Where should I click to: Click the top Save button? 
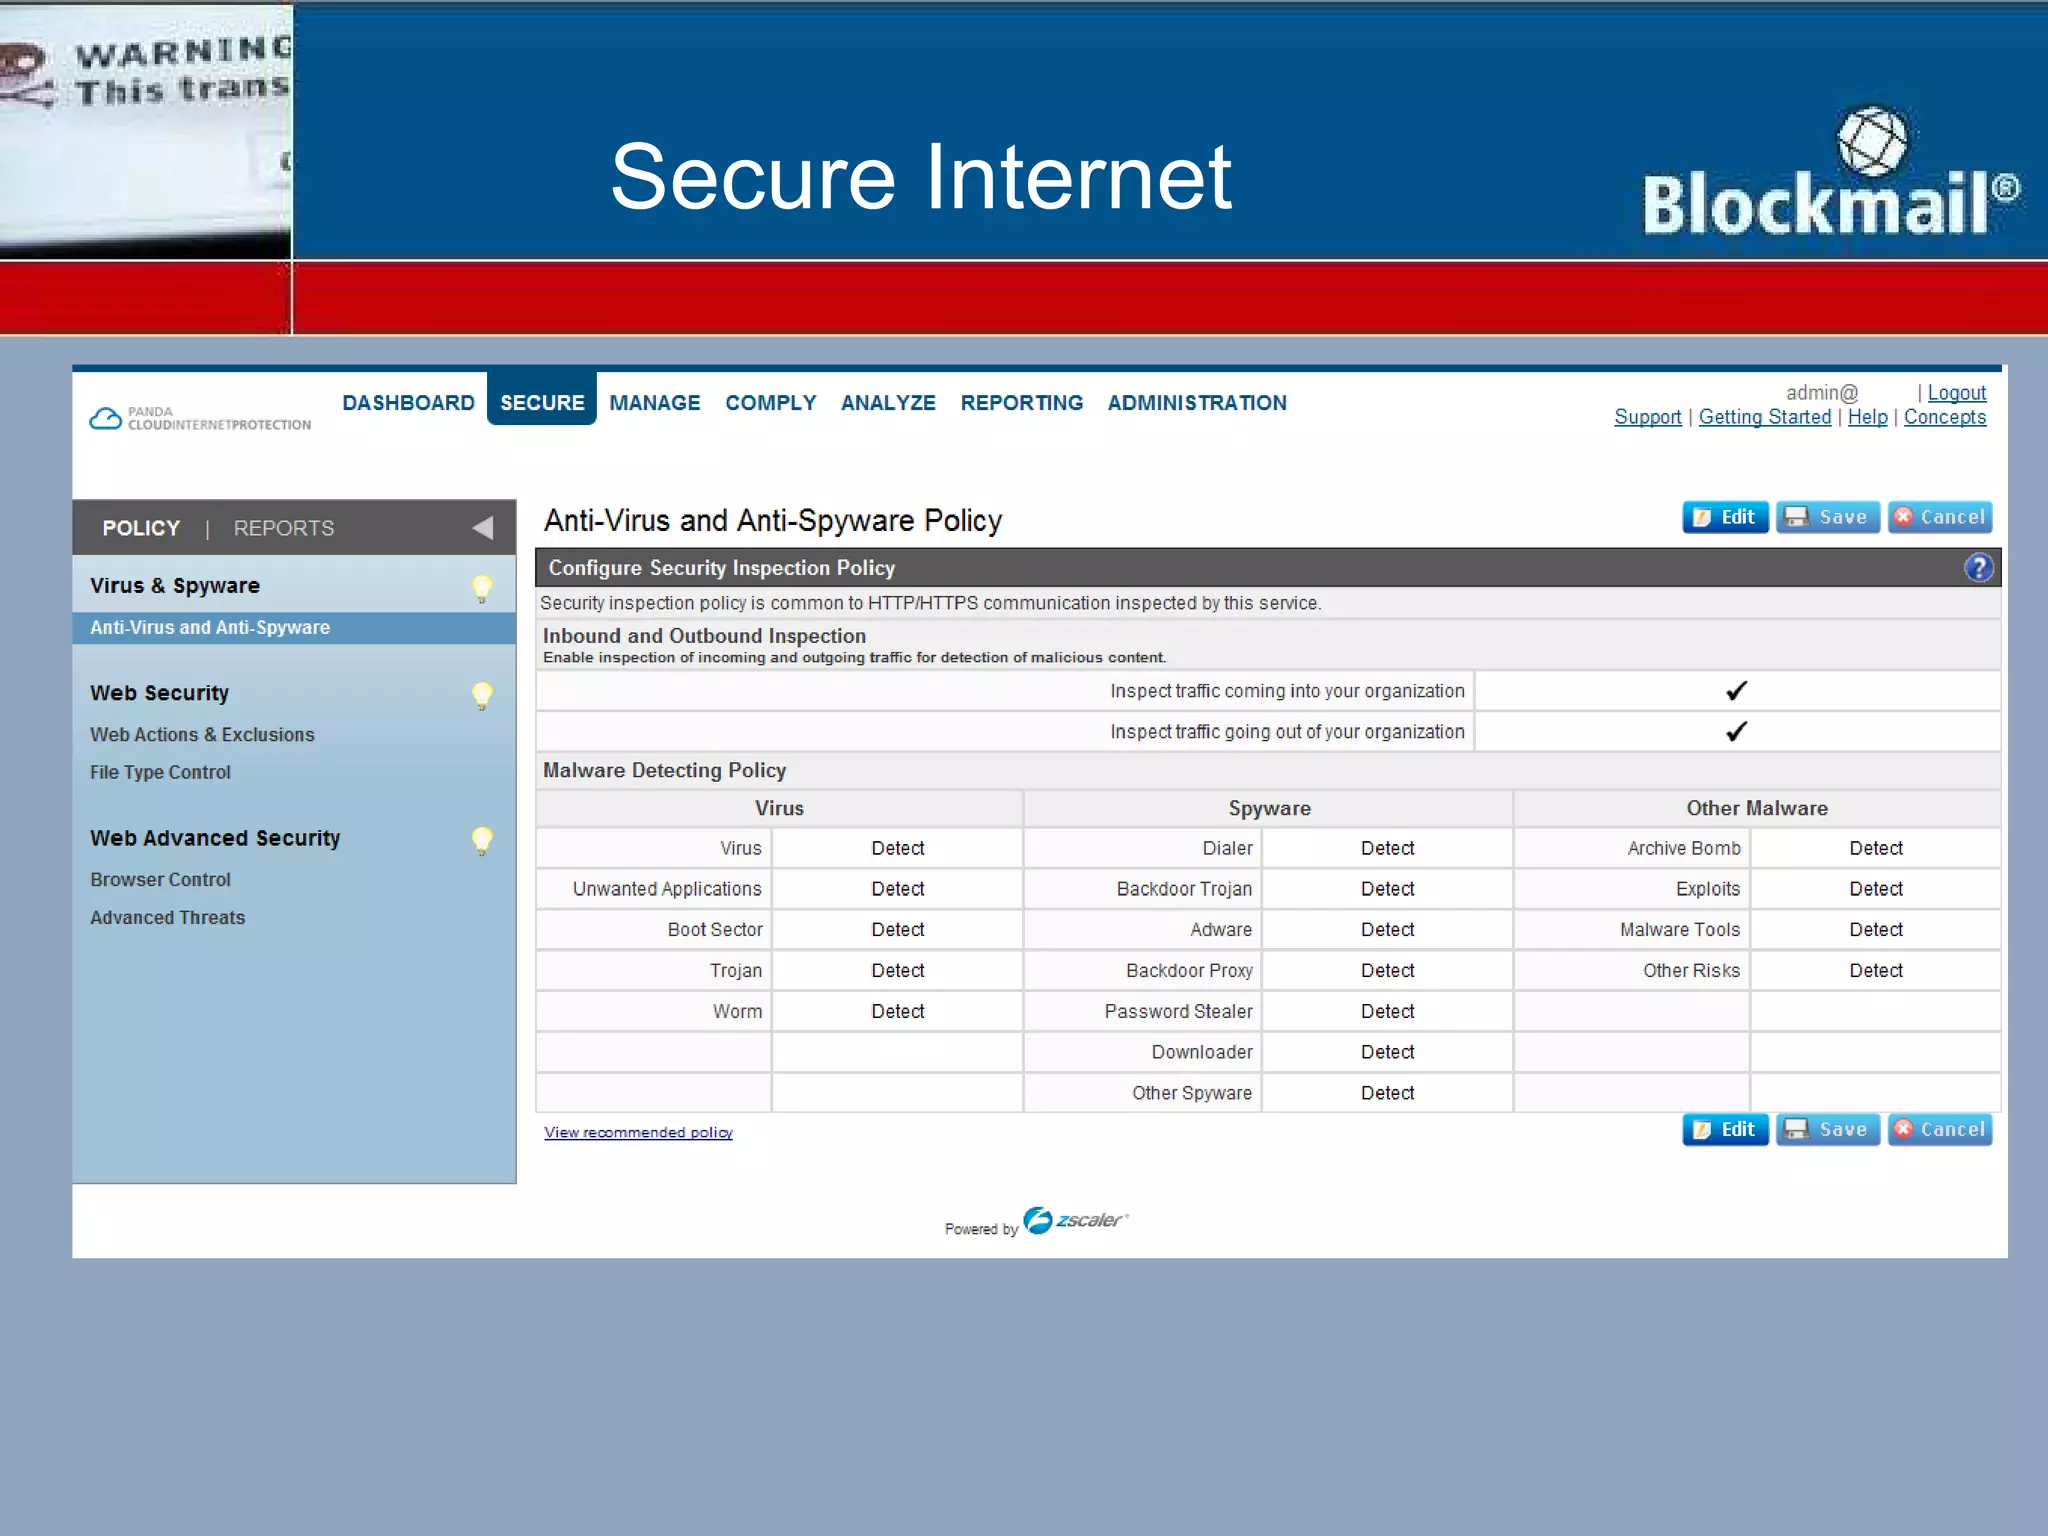(x=1827, y=517)
